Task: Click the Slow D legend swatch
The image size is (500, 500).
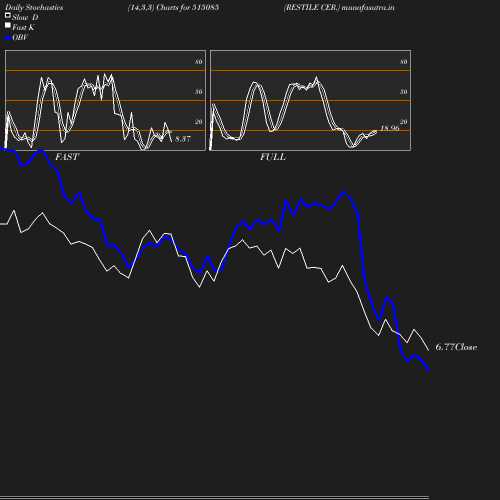Action: click(x=8, y=15)
